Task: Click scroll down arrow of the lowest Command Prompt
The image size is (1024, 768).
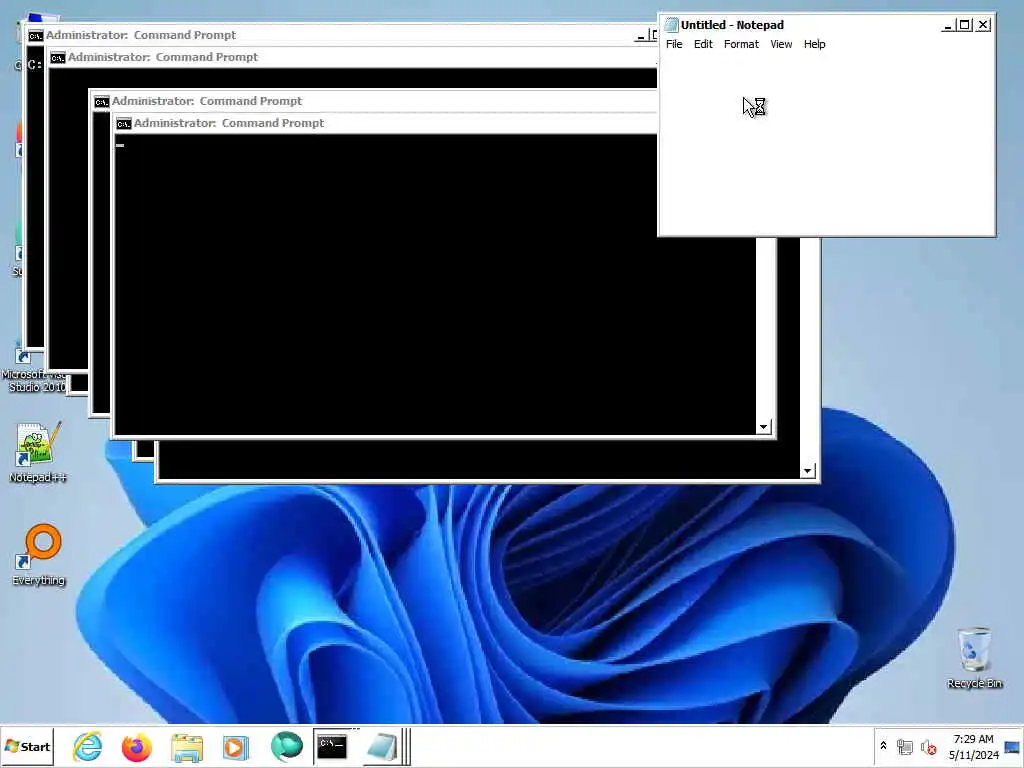Action: tap(808, 471)
